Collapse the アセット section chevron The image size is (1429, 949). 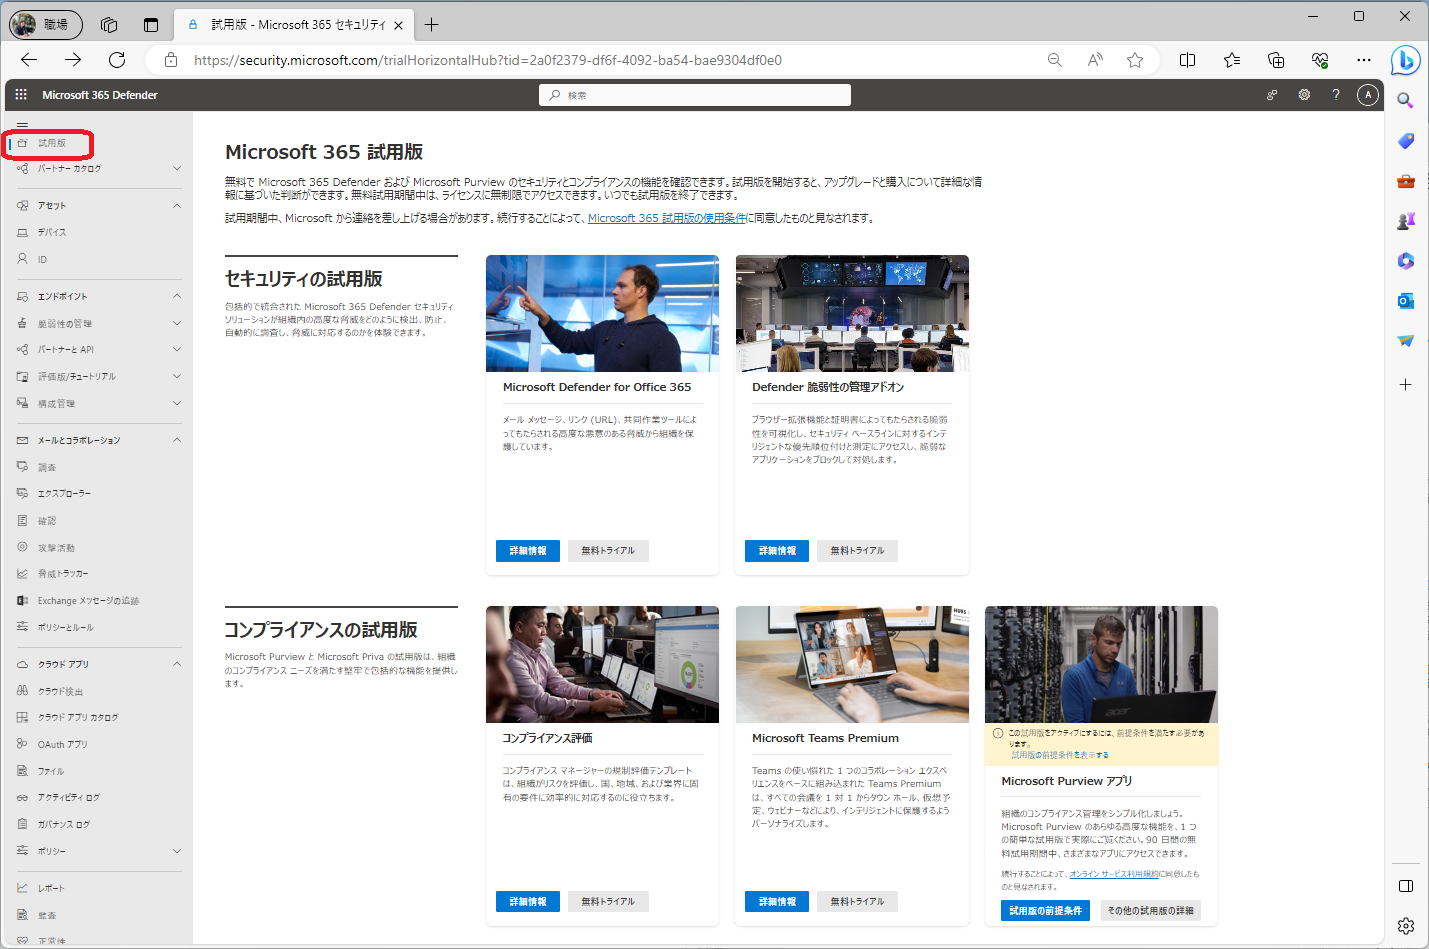(177, 206)
